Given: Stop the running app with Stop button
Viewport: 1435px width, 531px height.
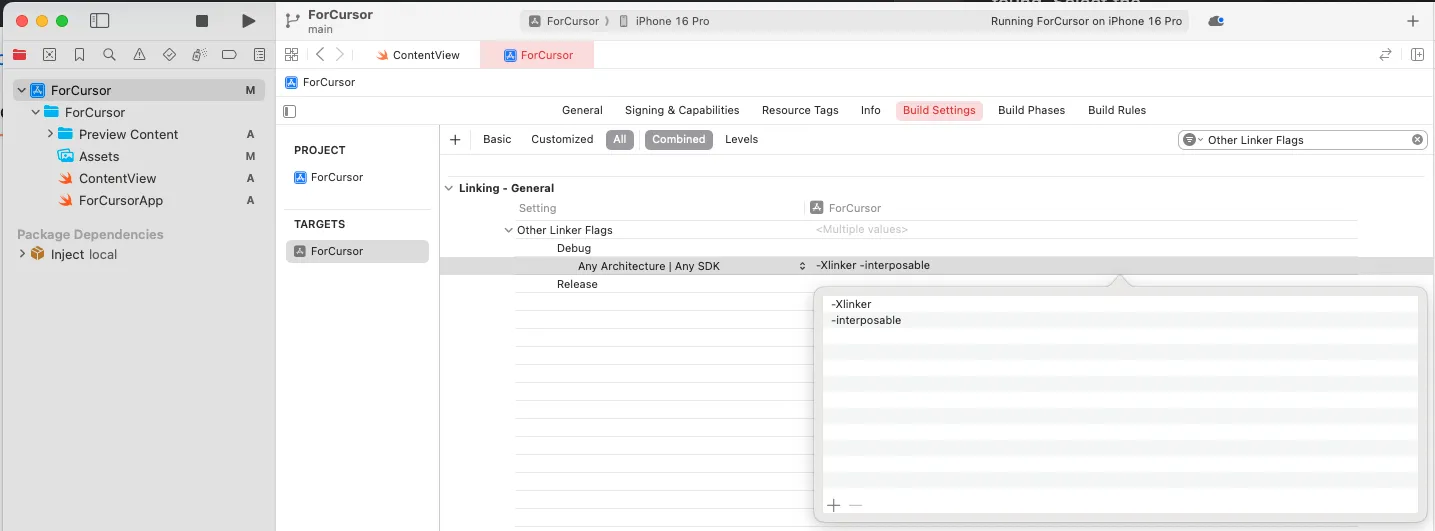Looking at the screenshot, I should click(x=202, y=21).
